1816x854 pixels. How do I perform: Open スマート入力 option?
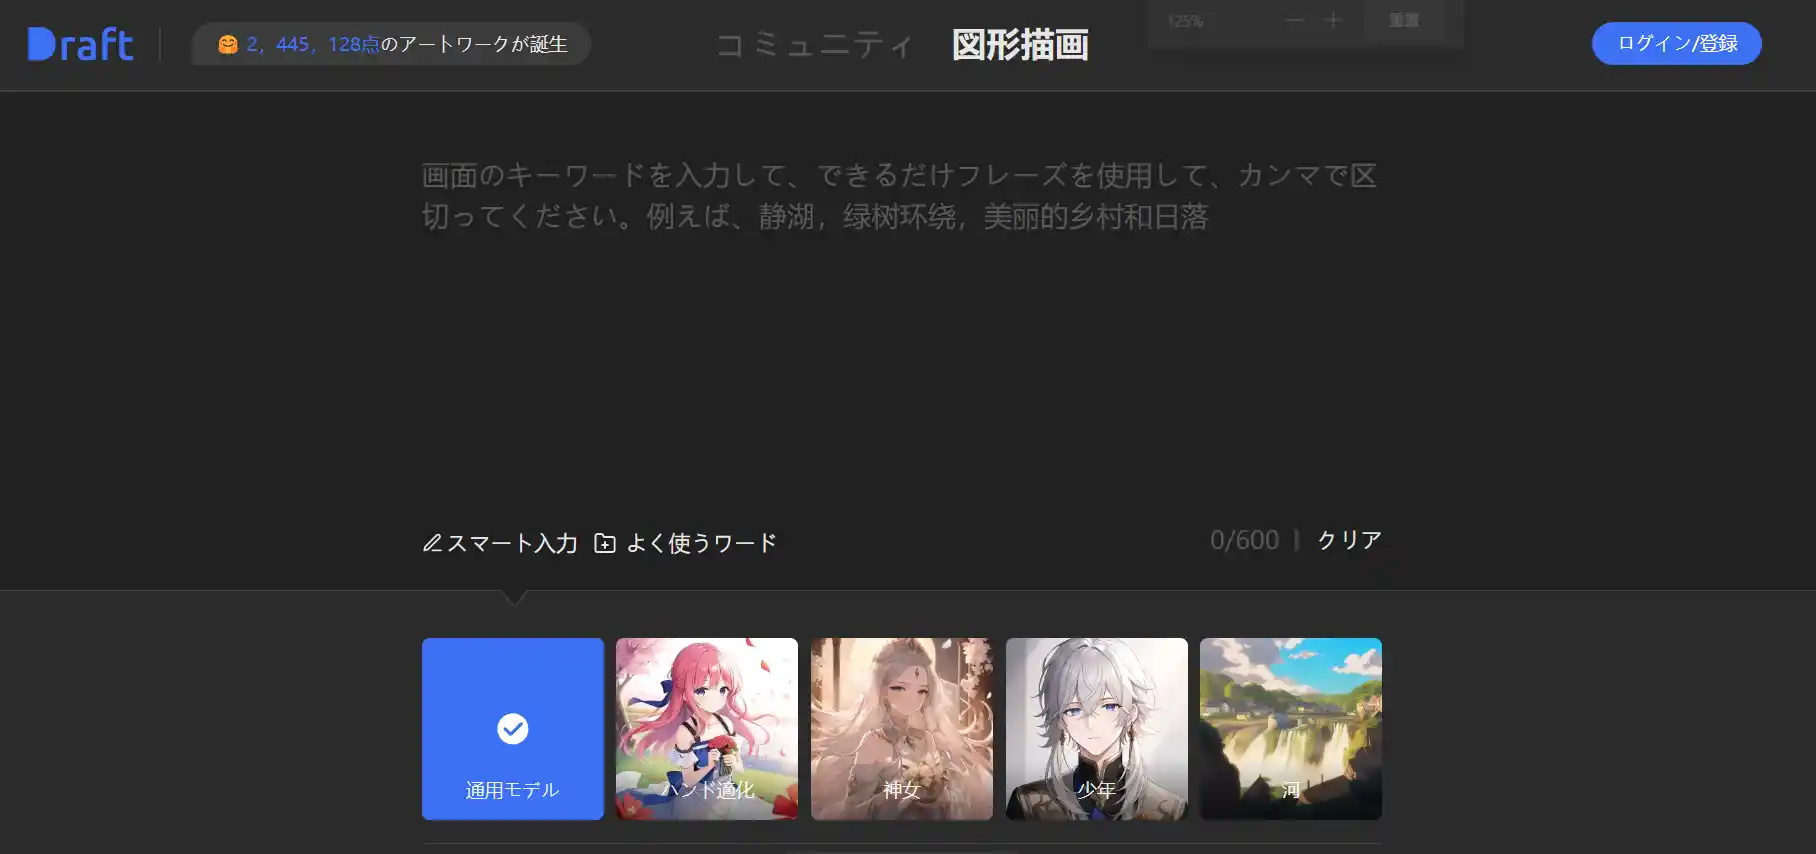pyautogui.click(x=500, y=543)
